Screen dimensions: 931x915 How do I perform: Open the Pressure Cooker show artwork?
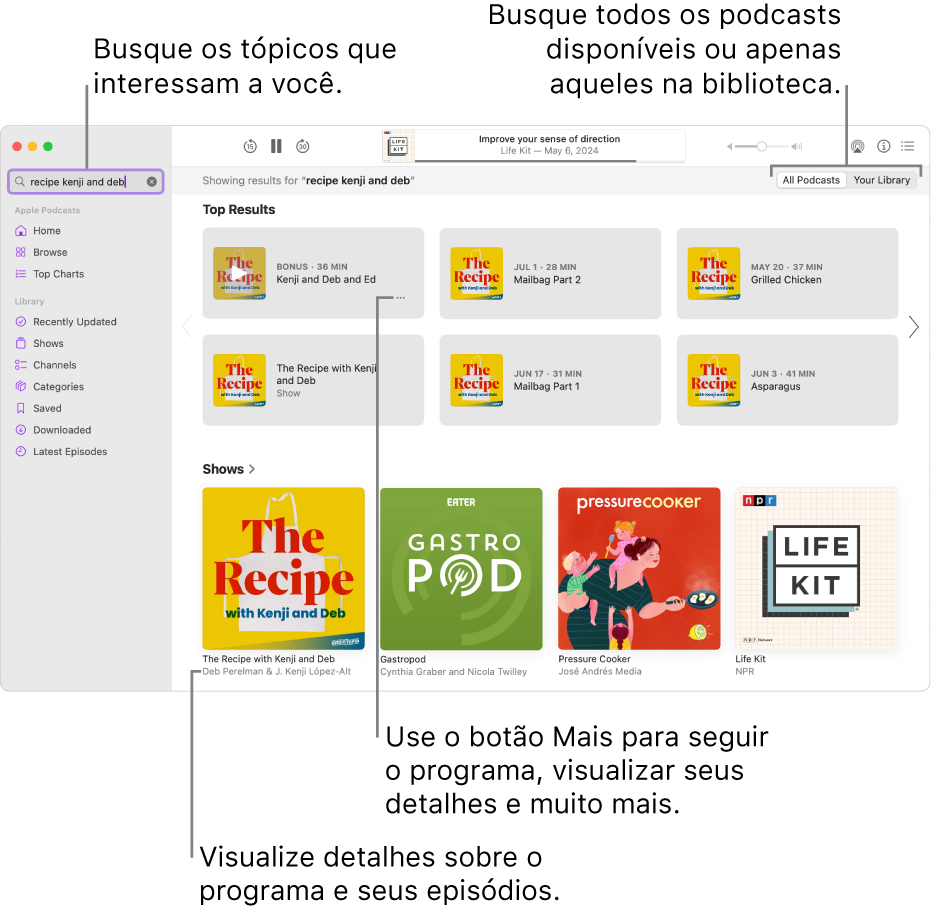point(639,569)
